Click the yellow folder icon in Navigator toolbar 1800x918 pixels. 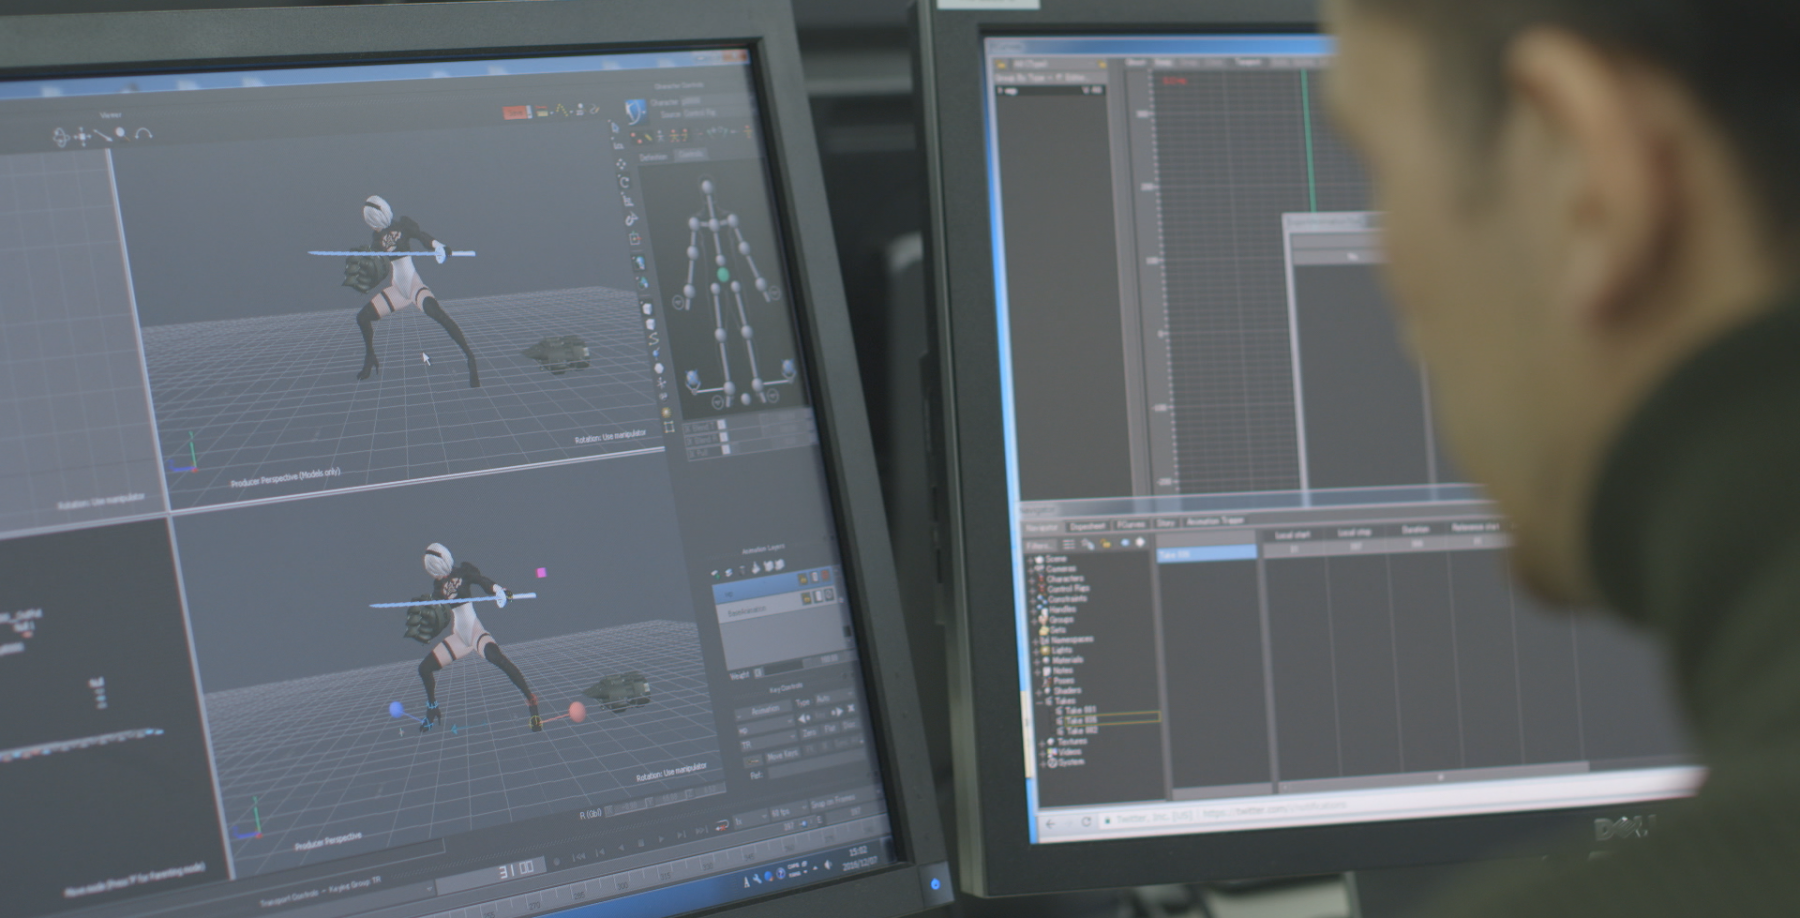tap(1105, 543)
